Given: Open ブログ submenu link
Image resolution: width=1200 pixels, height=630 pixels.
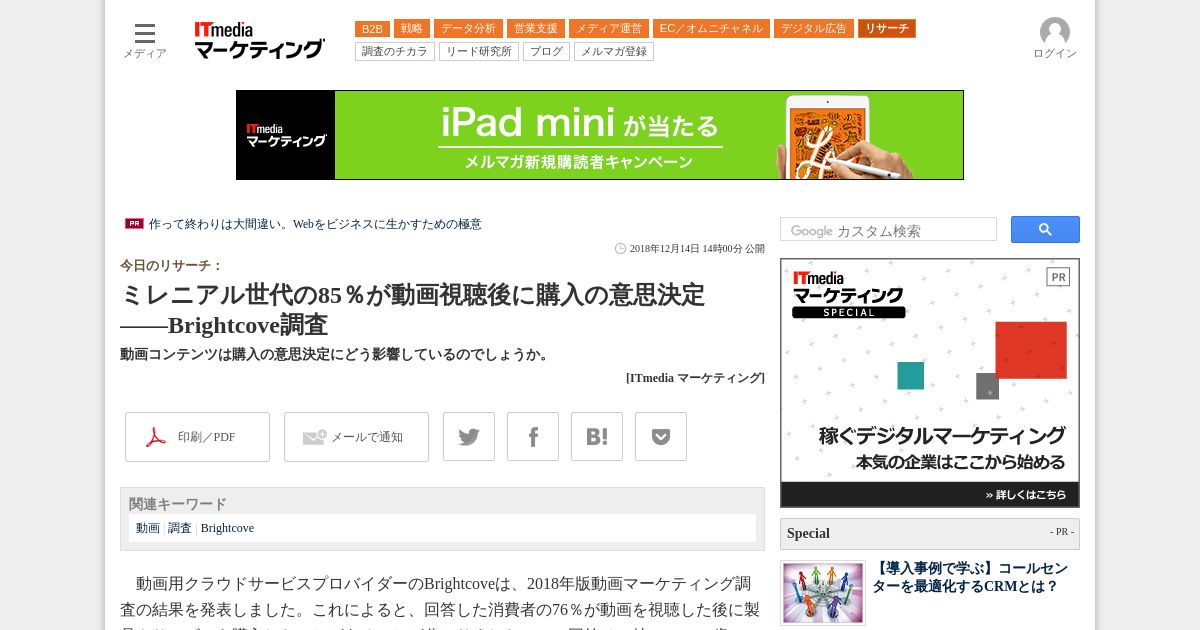Looking at the screenshot, I should click(x=546, y=51).
